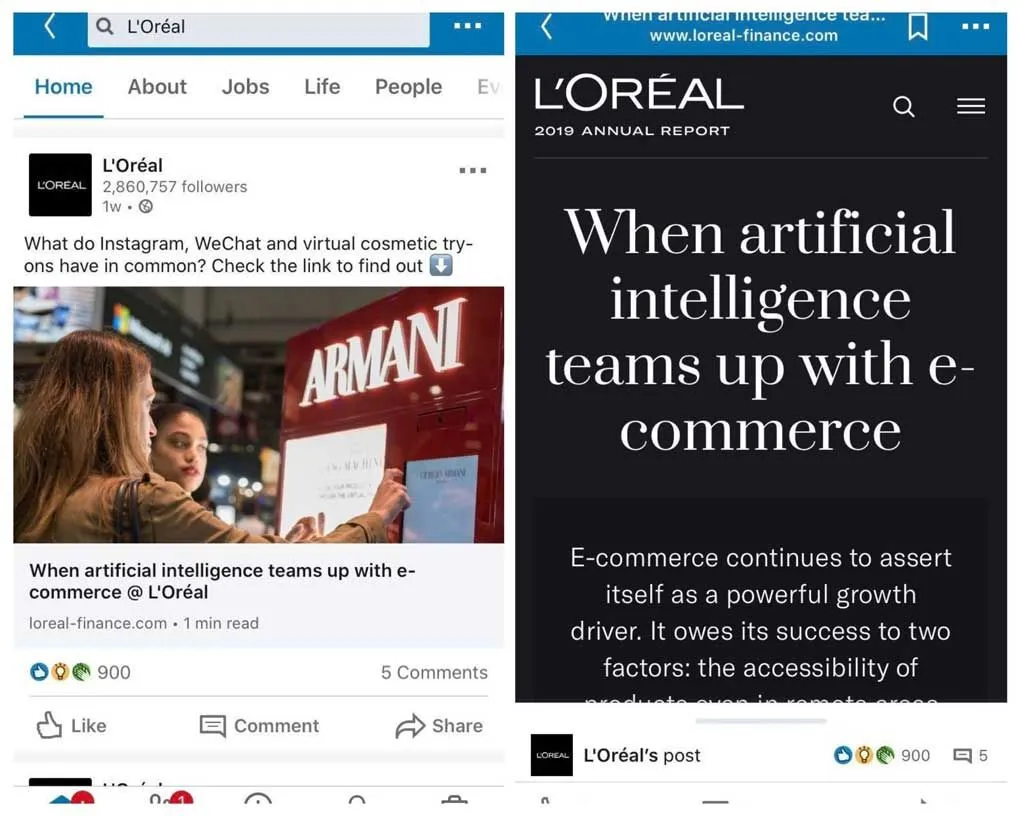Tap back arrow in article browser header
This screenshot has height=816, width=1020.
pyautogui.click(x=547, y=27)
